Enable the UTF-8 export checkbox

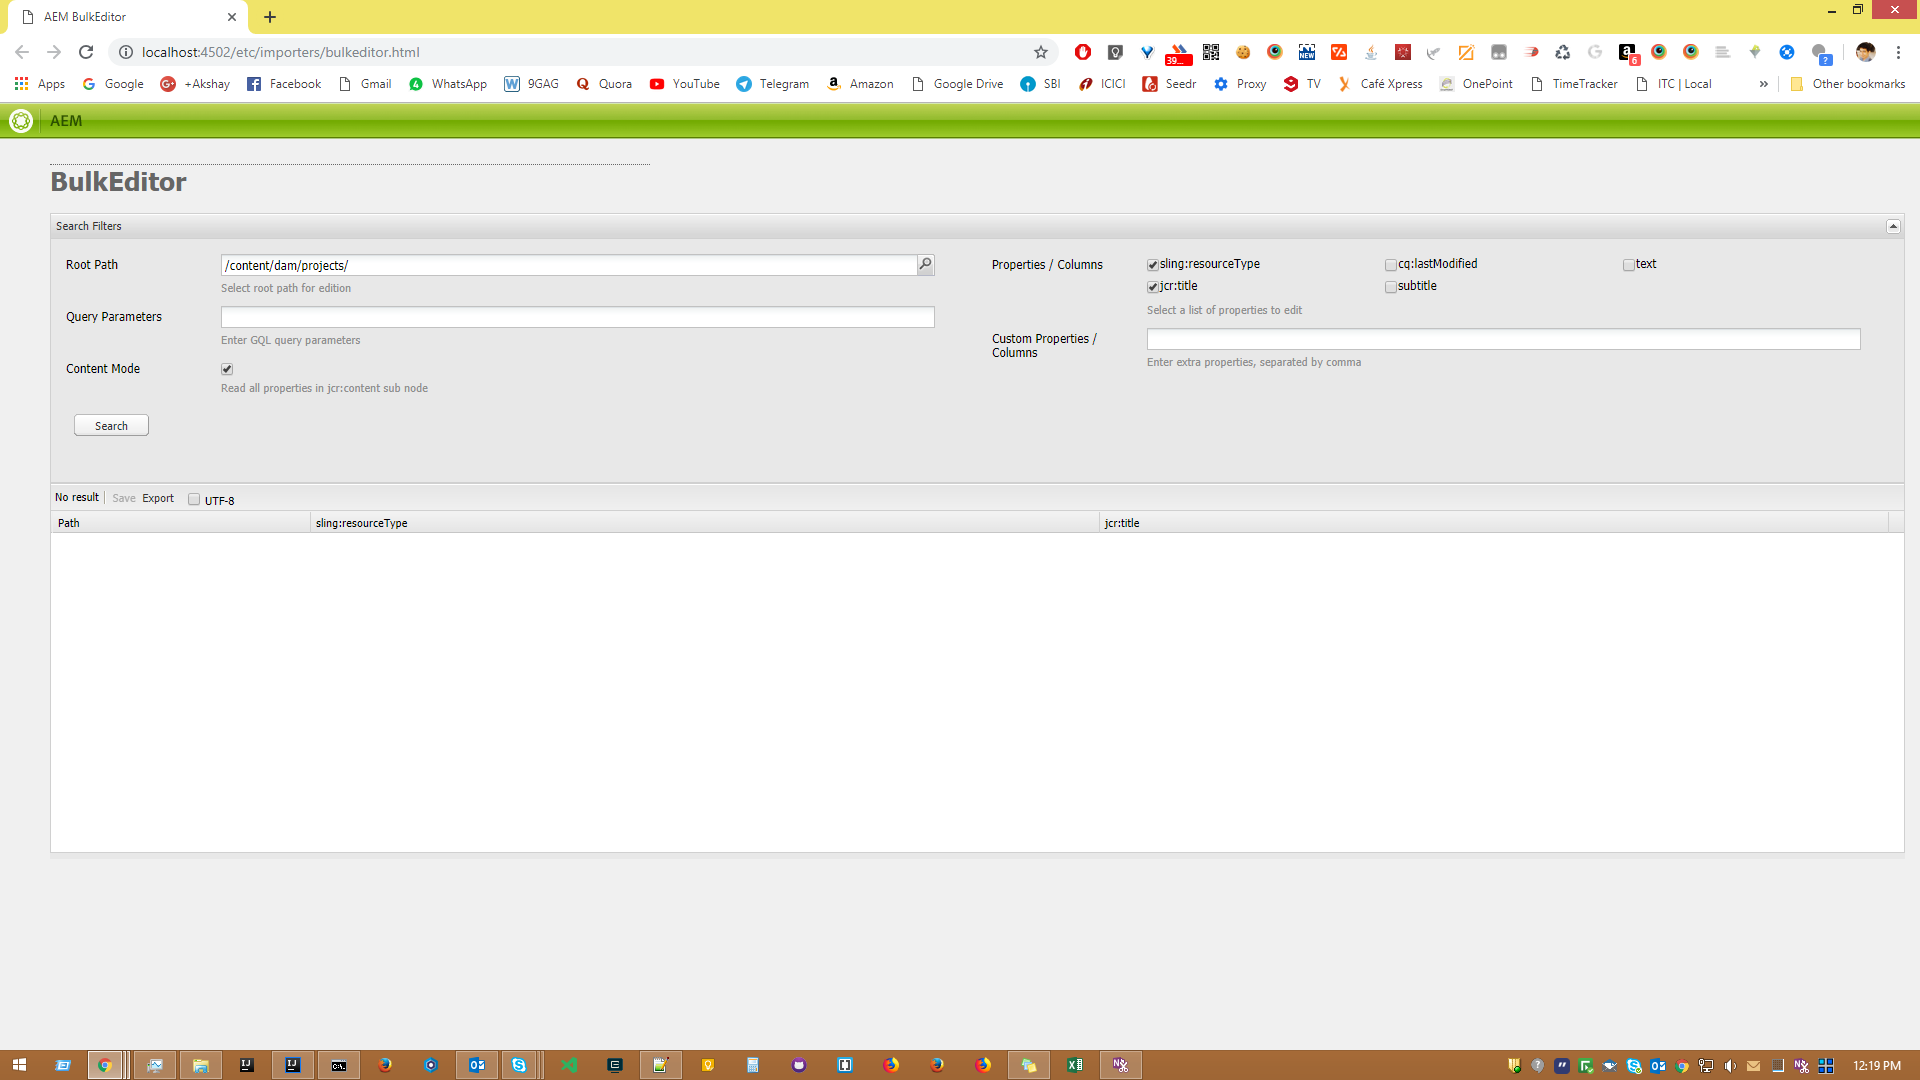point(194,500)
